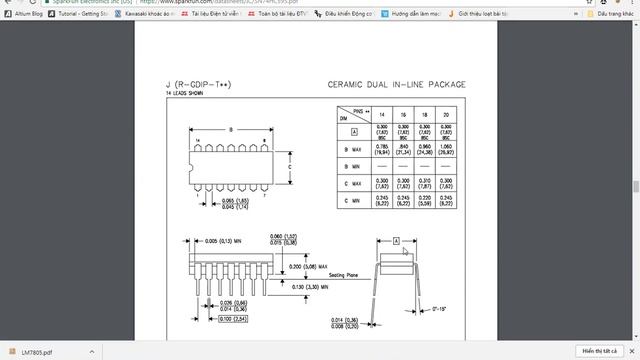Click the Seating Plane label
The width and height of the screenshot is (640, 360).
point(343,276)
